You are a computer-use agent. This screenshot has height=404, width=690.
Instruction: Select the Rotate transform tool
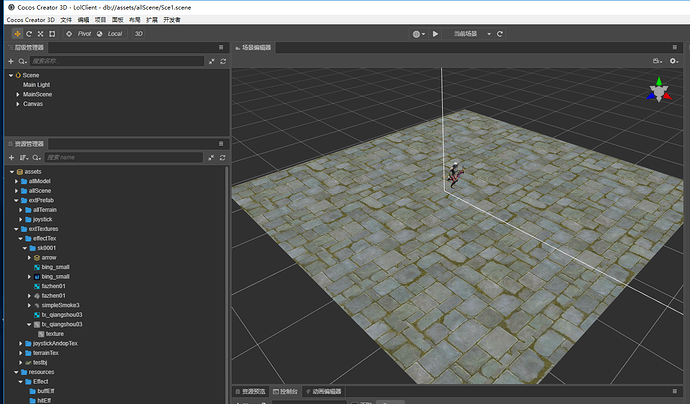pyautogui.click(x=28, y=34)
